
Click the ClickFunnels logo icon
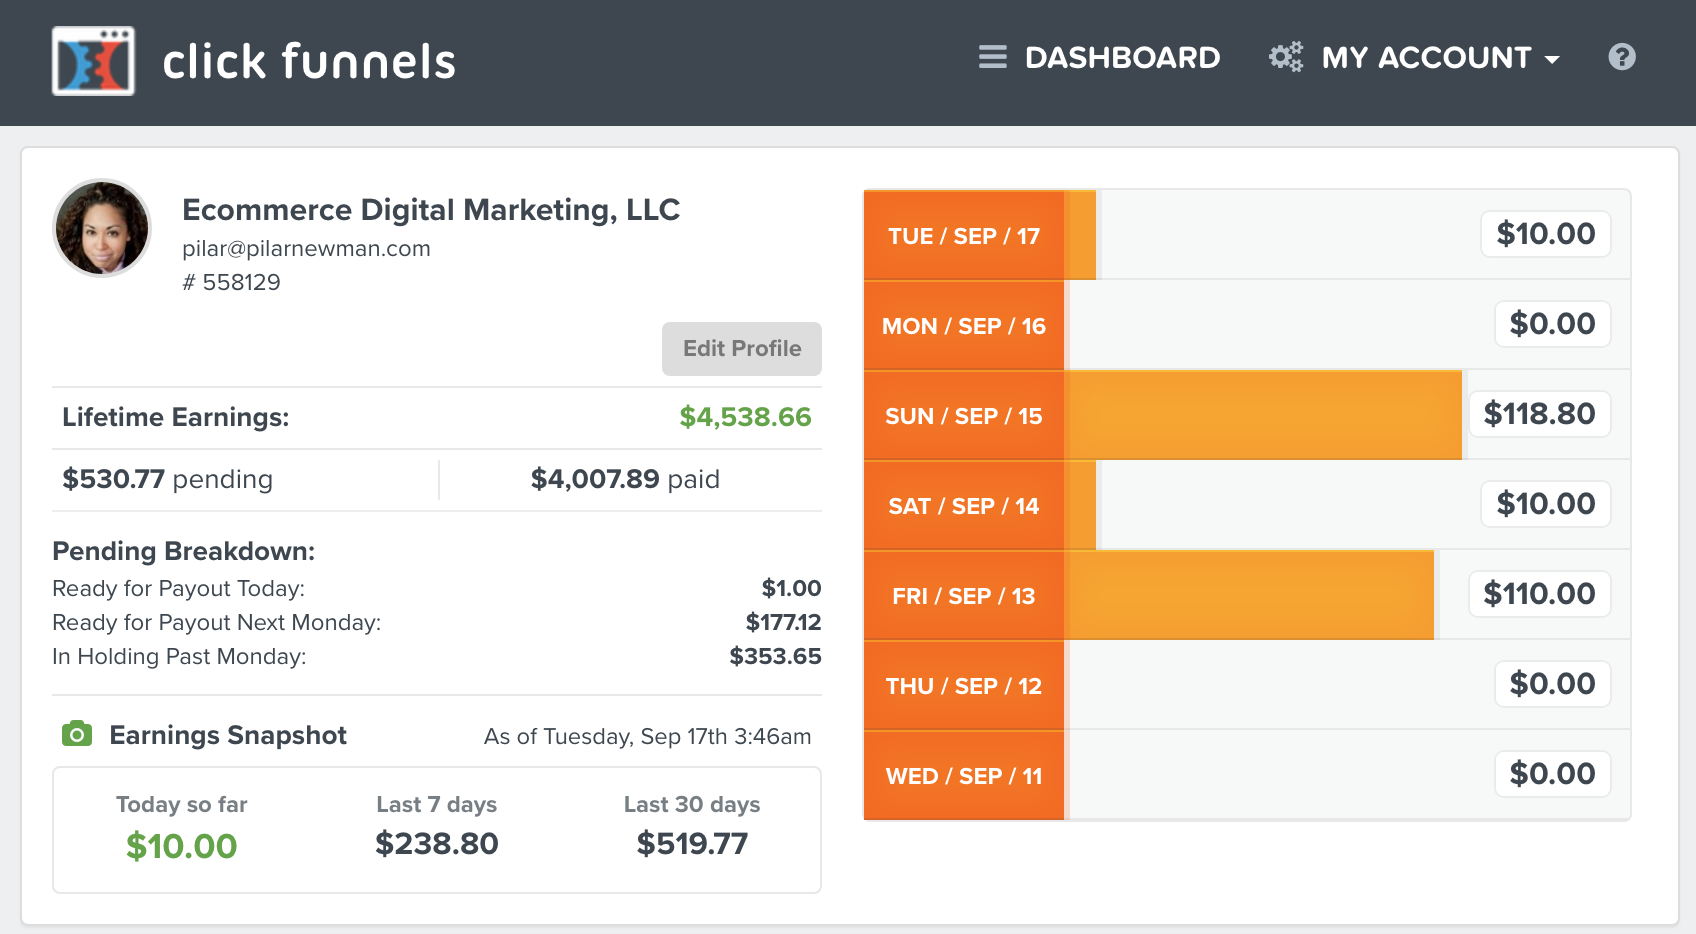(93, 61)
